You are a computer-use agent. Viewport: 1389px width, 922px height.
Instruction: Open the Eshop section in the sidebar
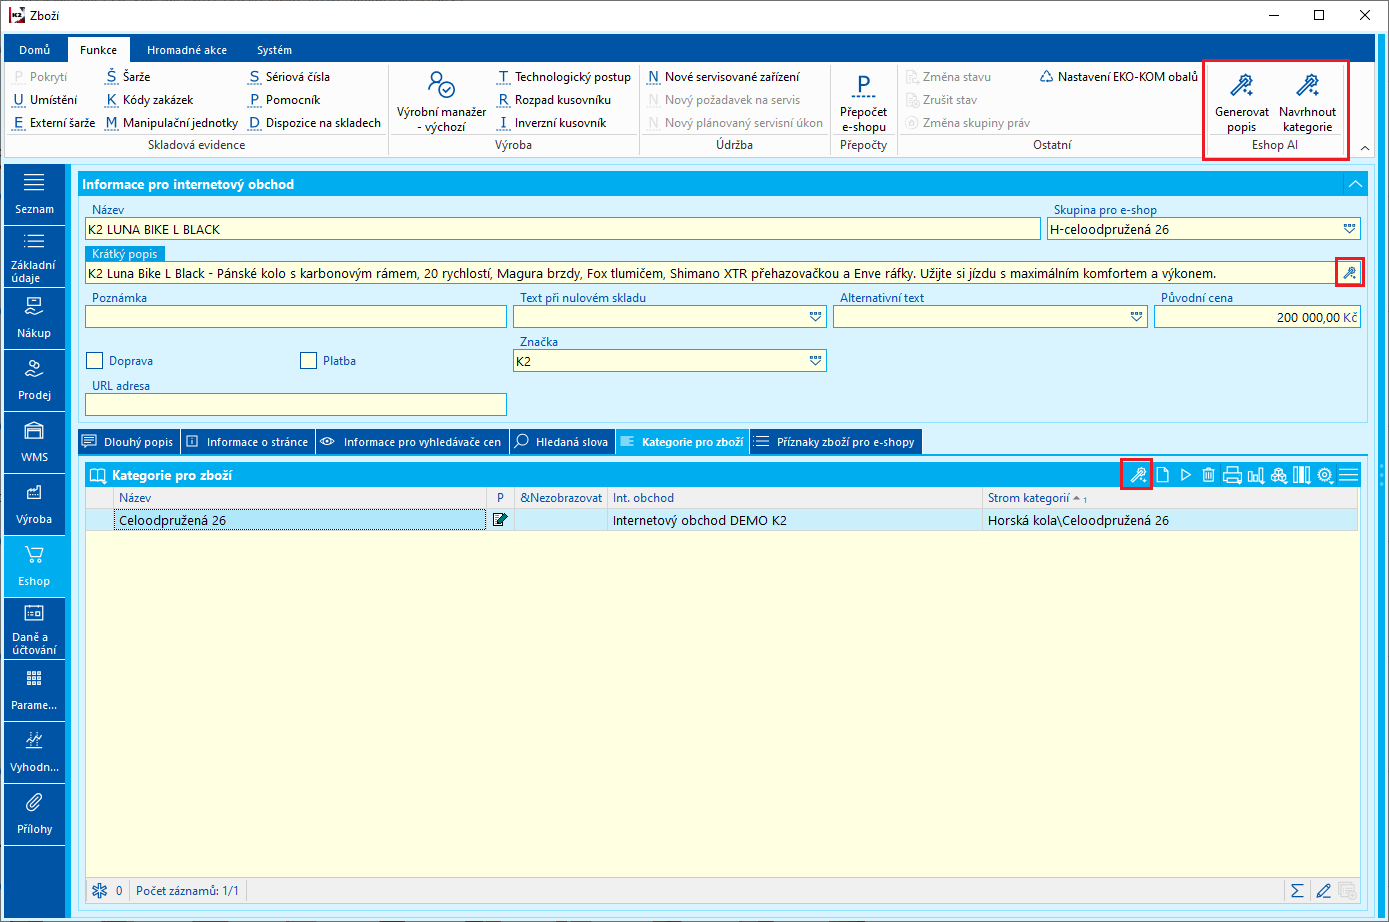click(x=34, y=565)
